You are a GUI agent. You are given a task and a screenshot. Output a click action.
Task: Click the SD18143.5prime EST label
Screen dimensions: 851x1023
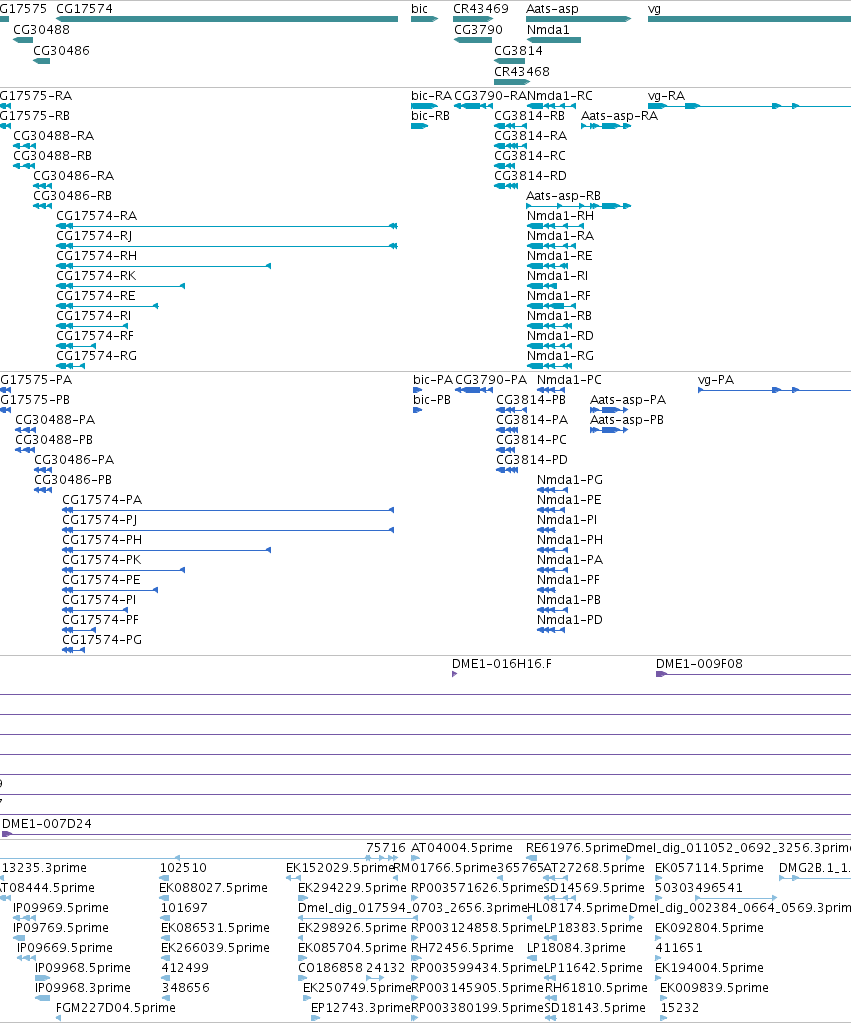click(595, 1007)
